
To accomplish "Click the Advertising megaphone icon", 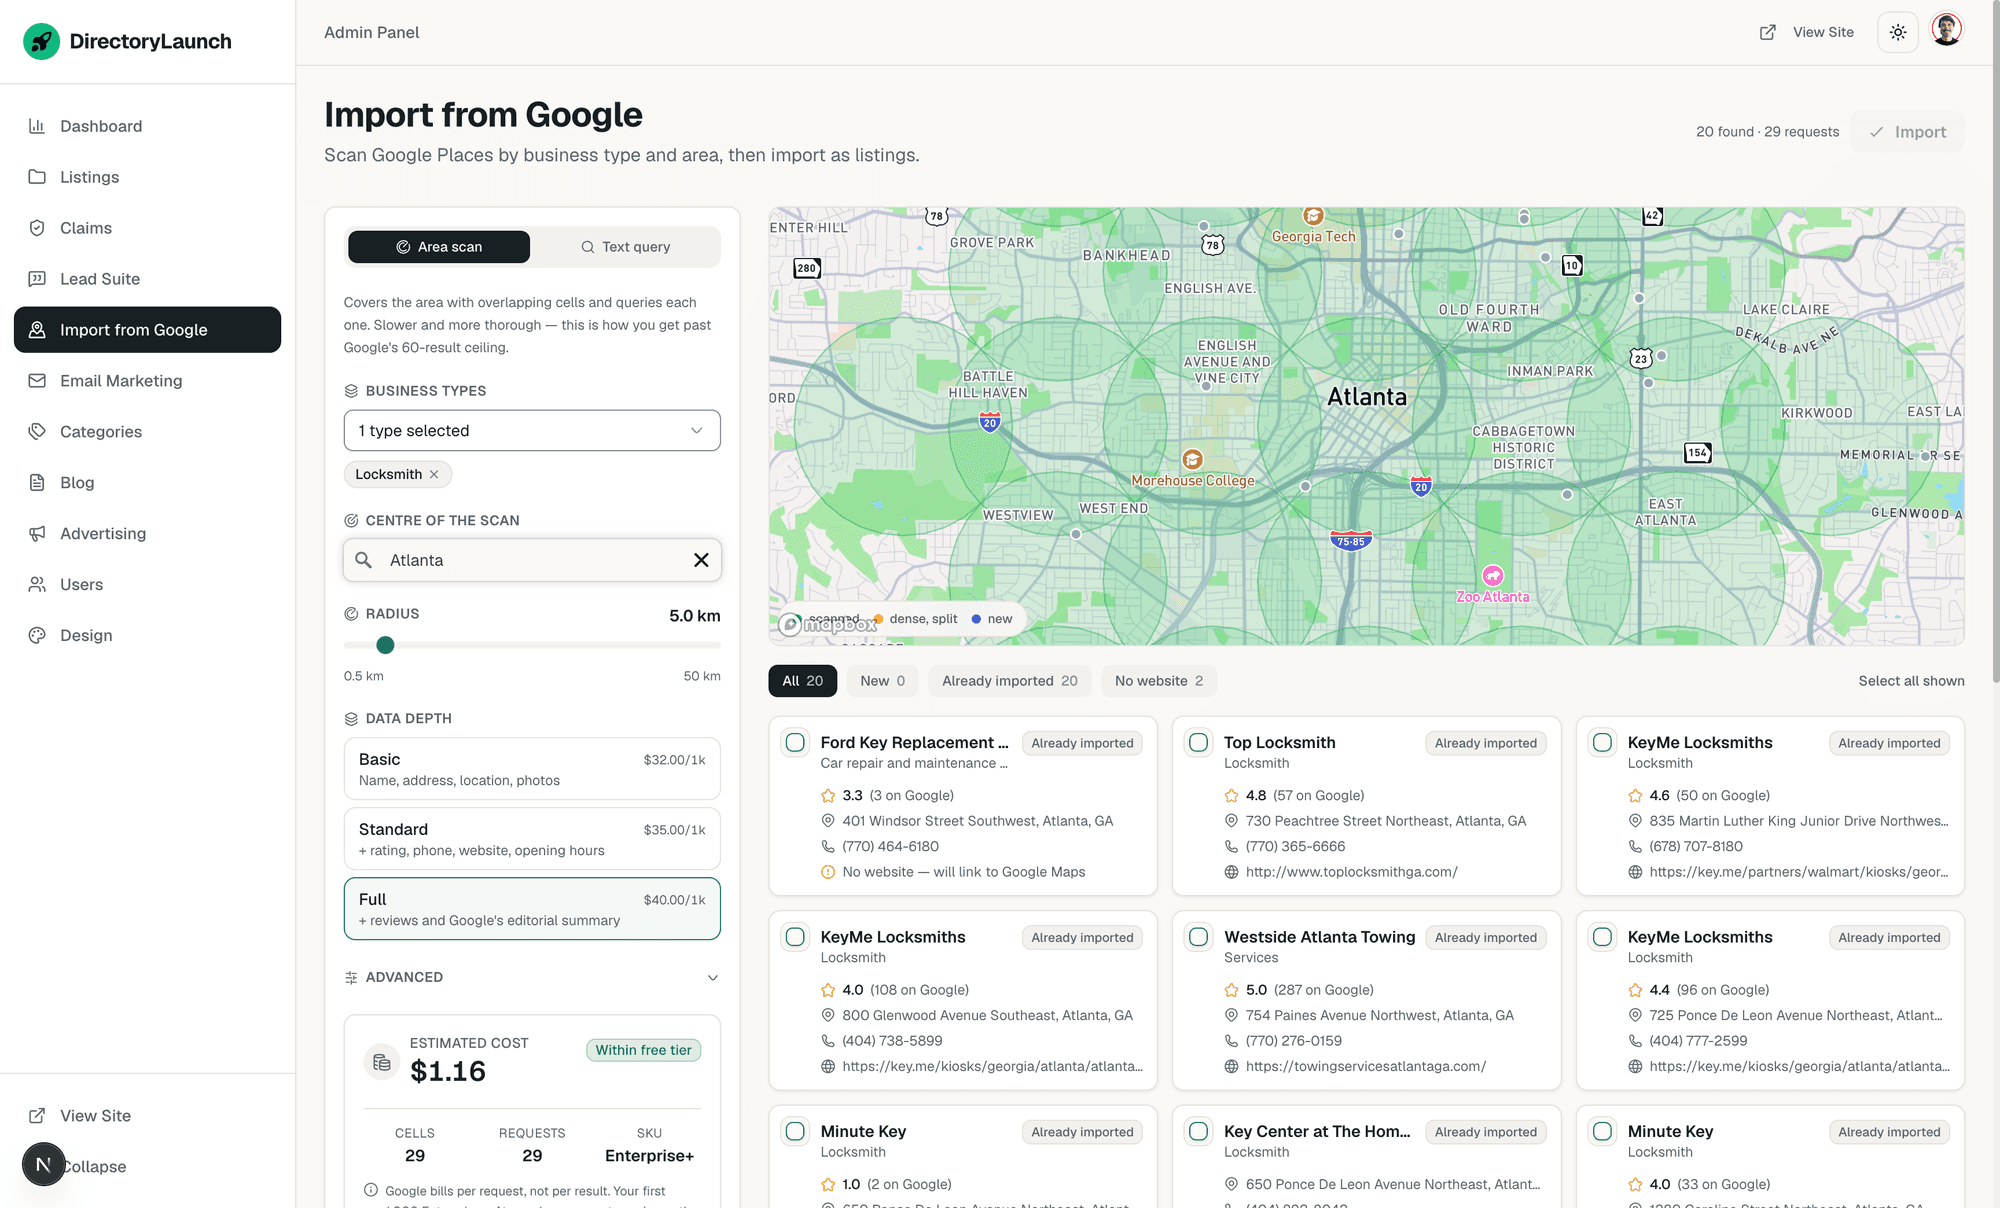I will tap(37, 534).
